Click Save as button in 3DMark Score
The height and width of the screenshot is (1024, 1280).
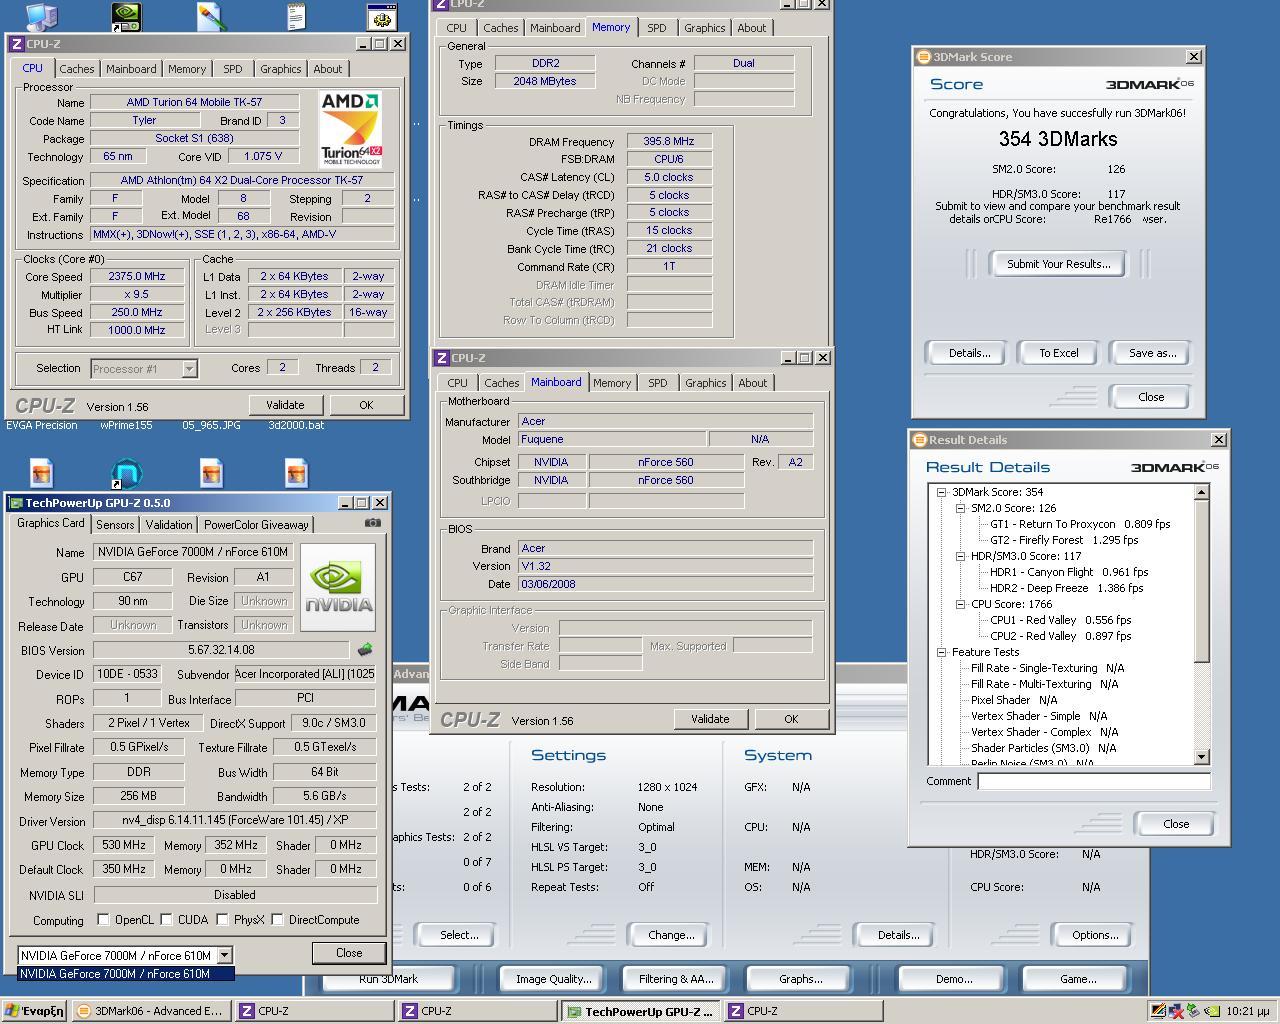(1152, 353)
